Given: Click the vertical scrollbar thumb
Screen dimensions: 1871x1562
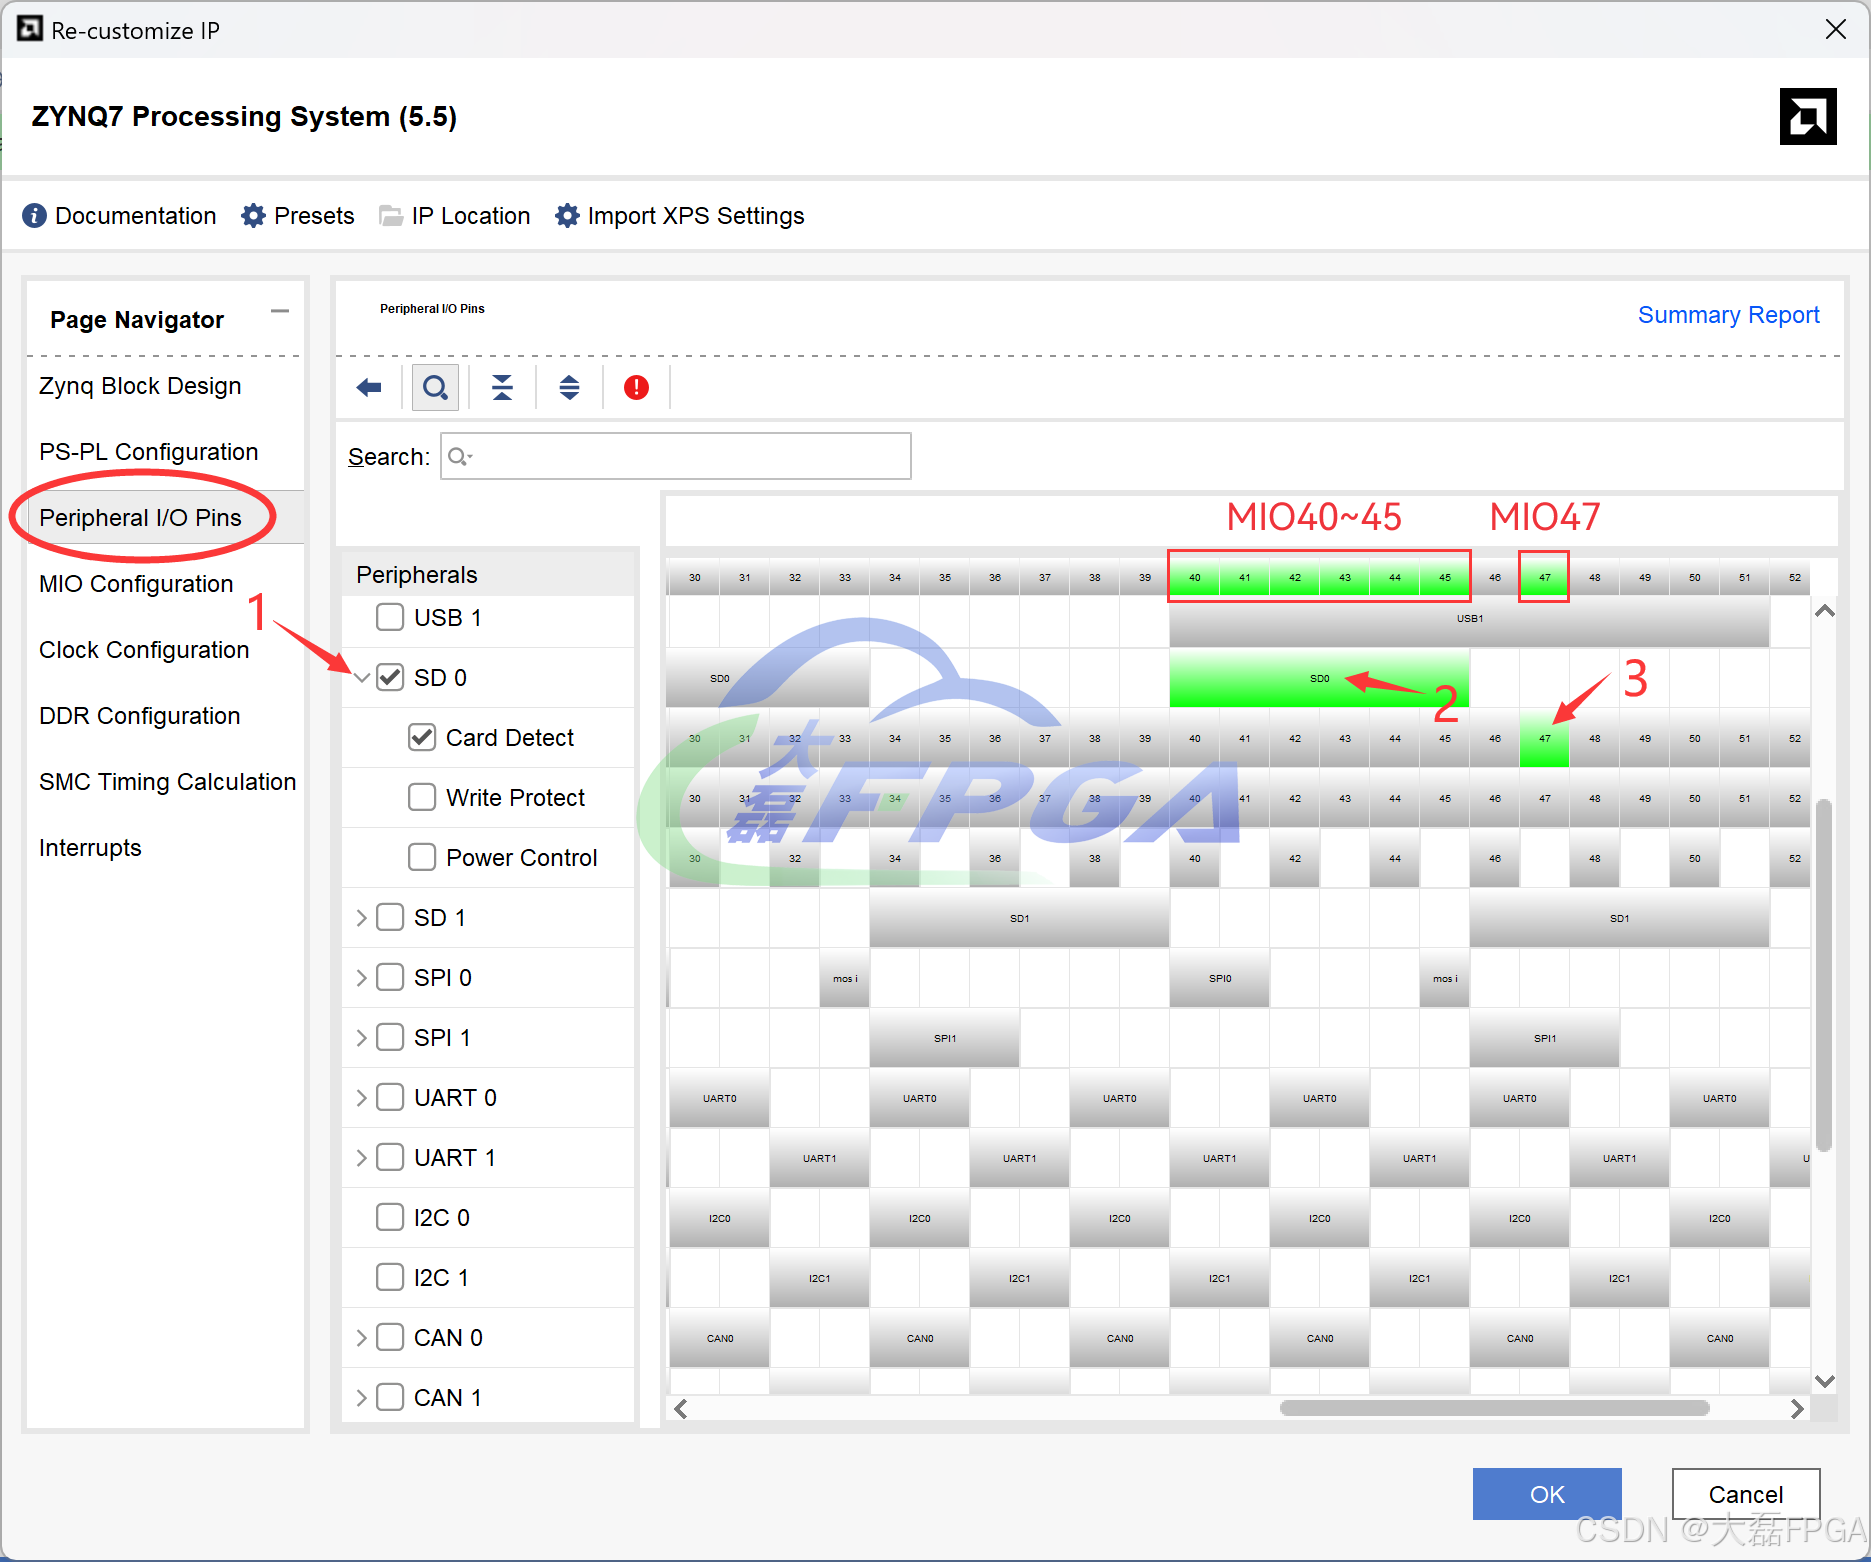Looking at the screenshot, I should [x=1824, y=975].
